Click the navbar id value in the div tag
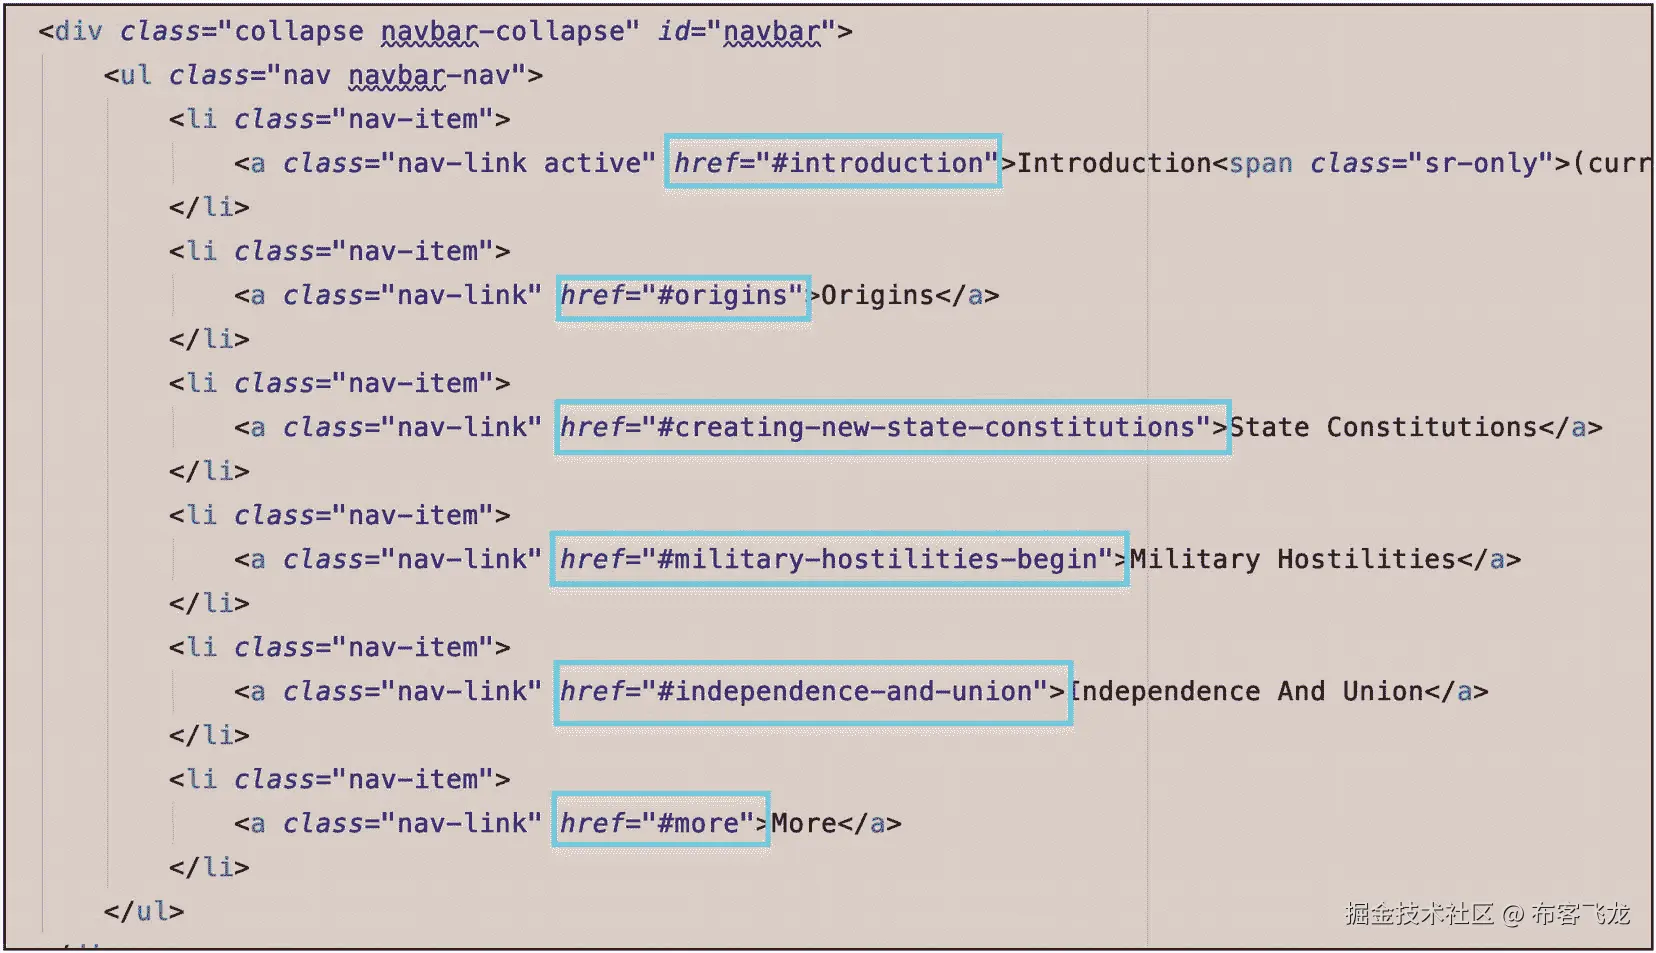 [x=772, y=31]
